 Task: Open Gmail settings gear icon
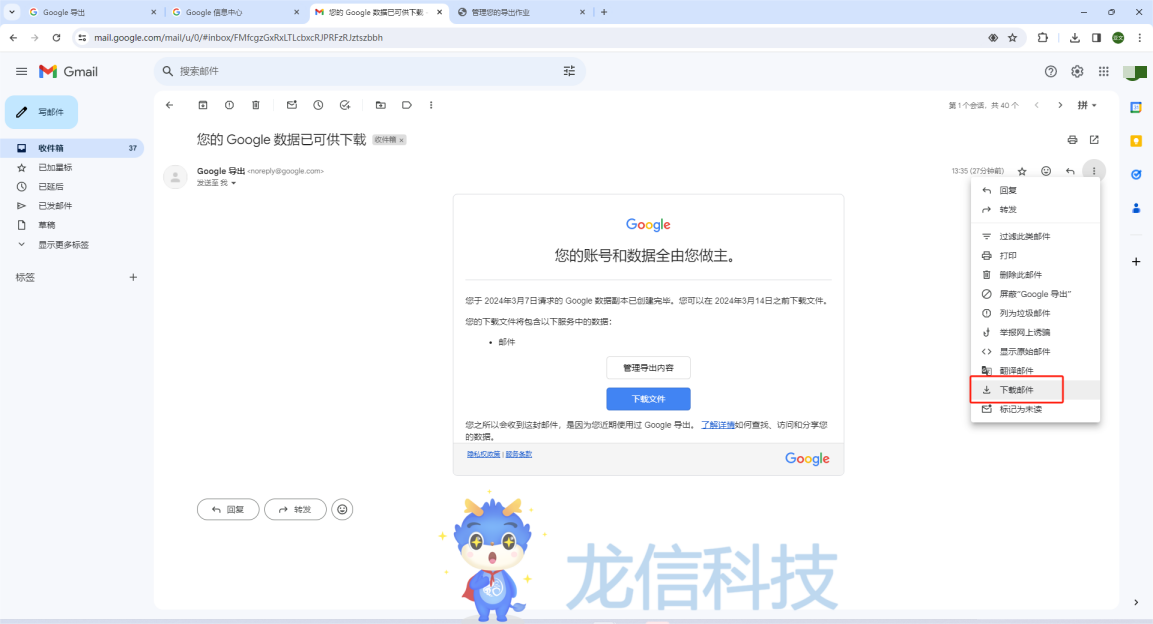tap(1077, 71)
